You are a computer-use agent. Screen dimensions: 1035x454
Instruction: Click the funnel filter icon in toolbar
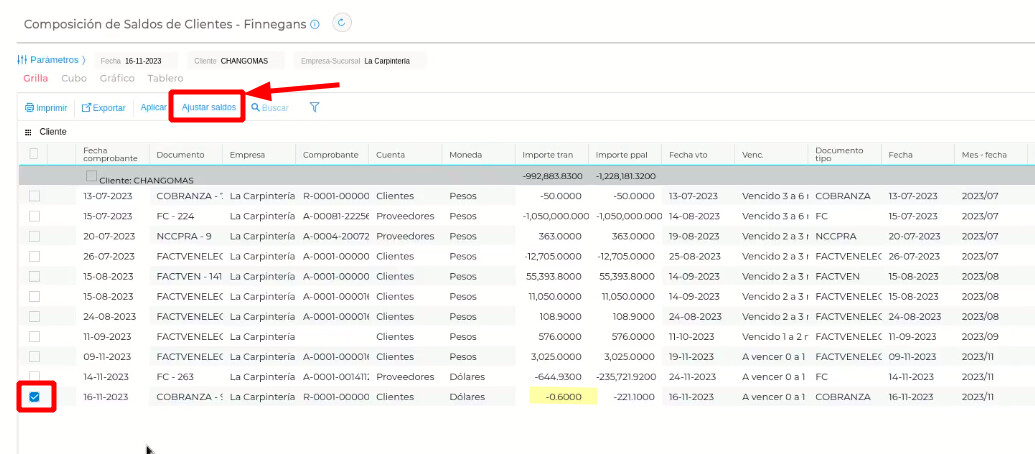coord(314,107)
